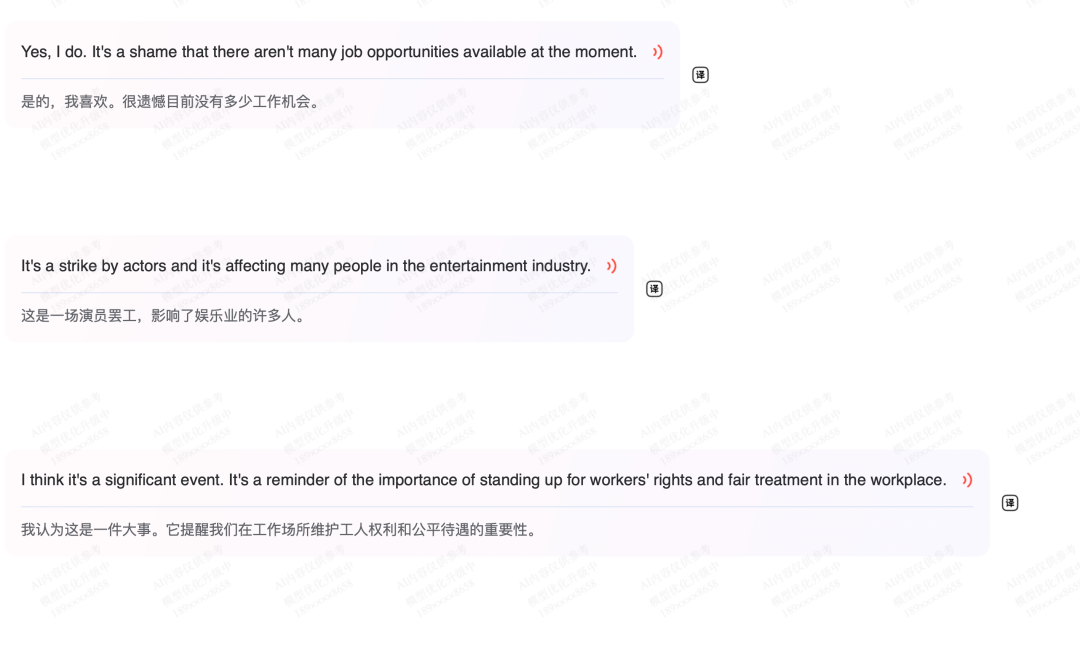Click the word 'workplace' in the third message
Viewport: 1080px width, 652px height.
pyautogui.click(x=907, y=480)
